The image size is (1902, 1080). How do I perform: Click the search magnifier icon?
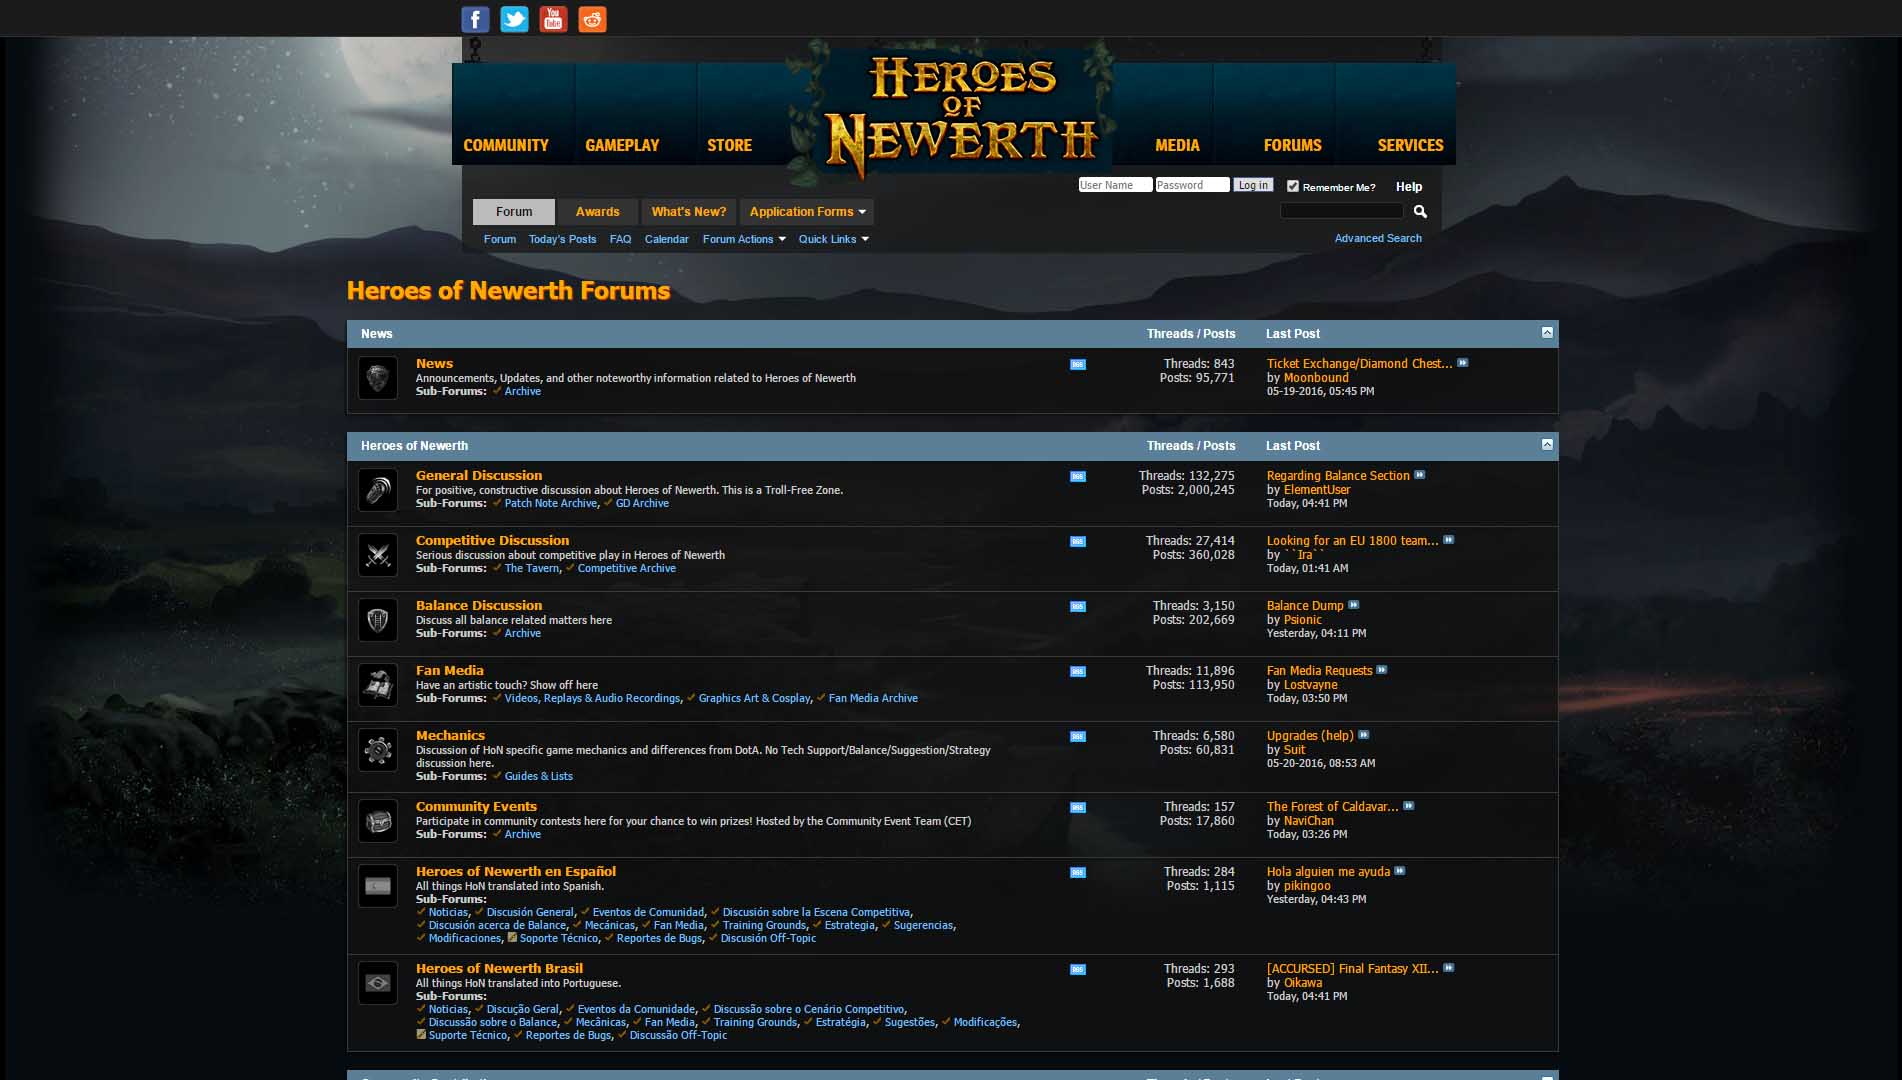[x=1420, y=211]
